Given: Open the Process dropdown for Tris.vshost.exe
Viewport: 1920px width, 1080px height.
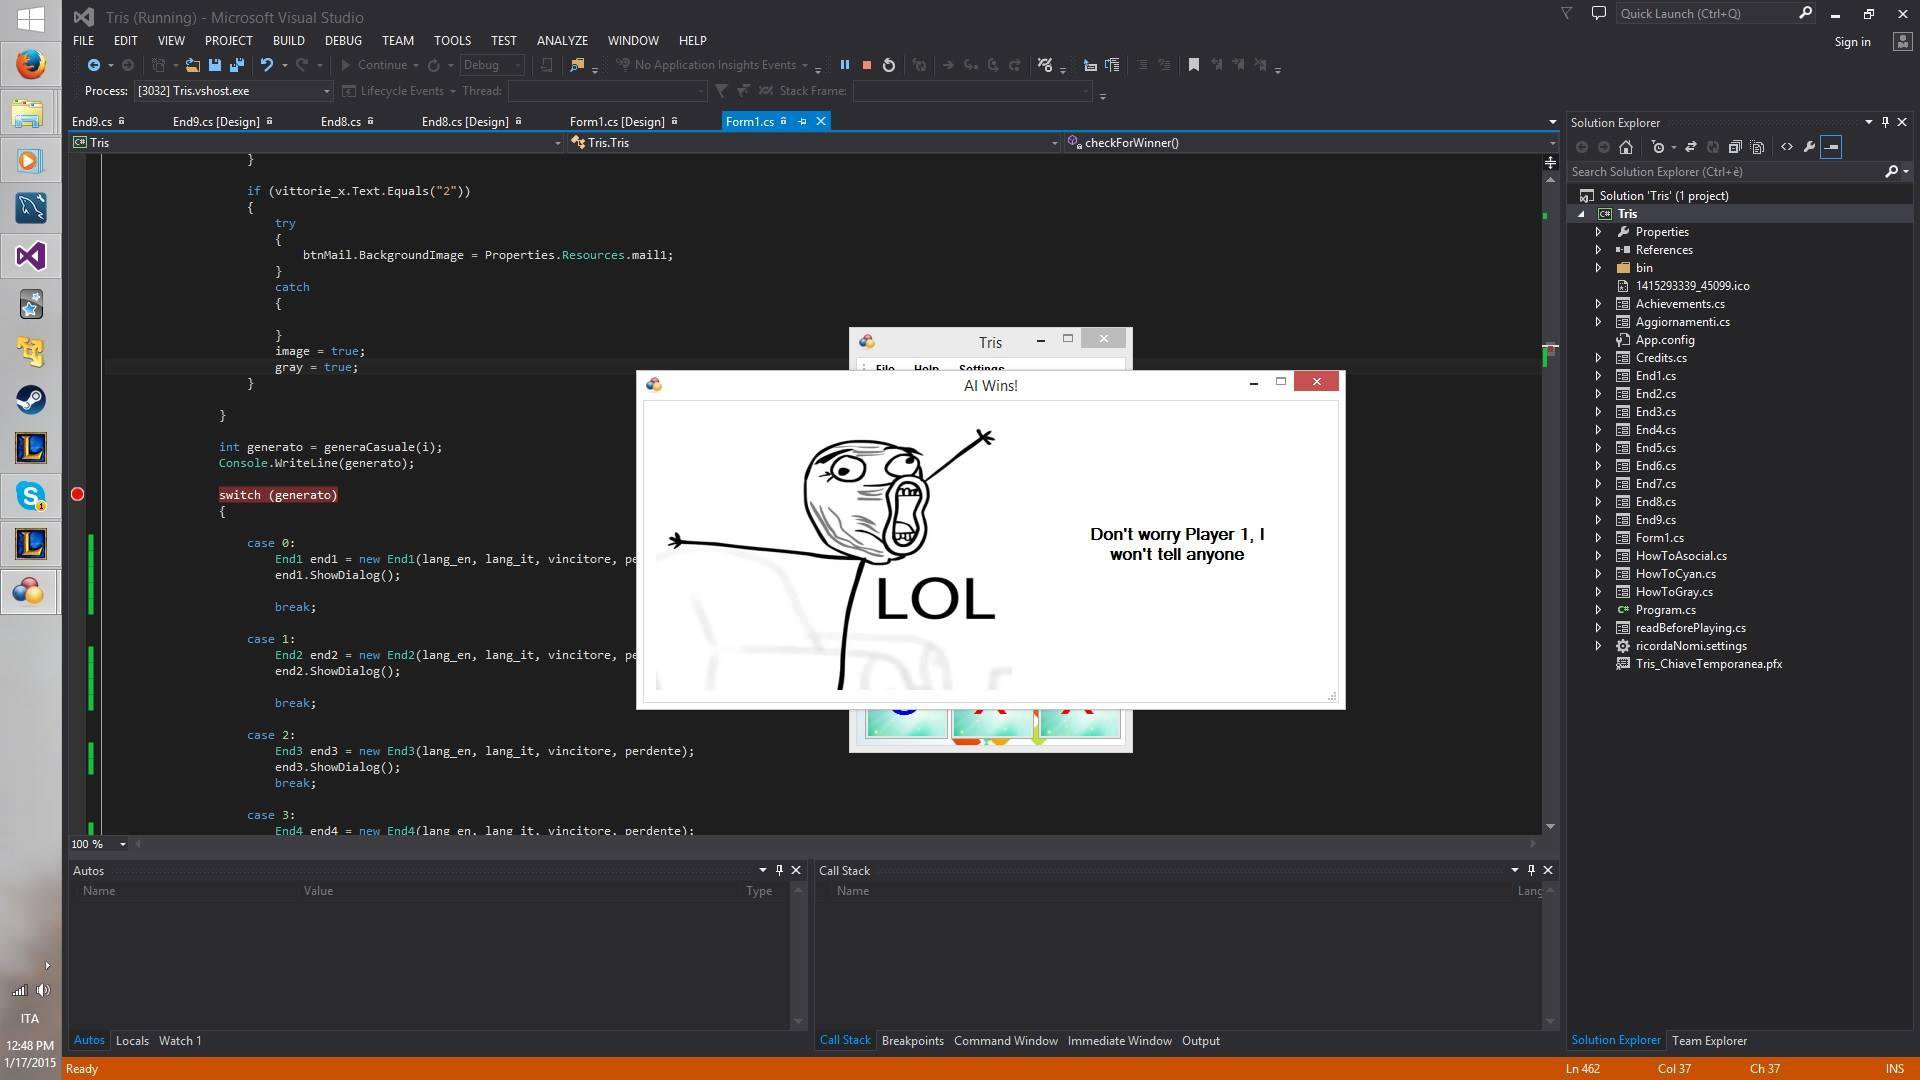Looking at the screenshot, I should pyautogui.click(x=326, y=91).
